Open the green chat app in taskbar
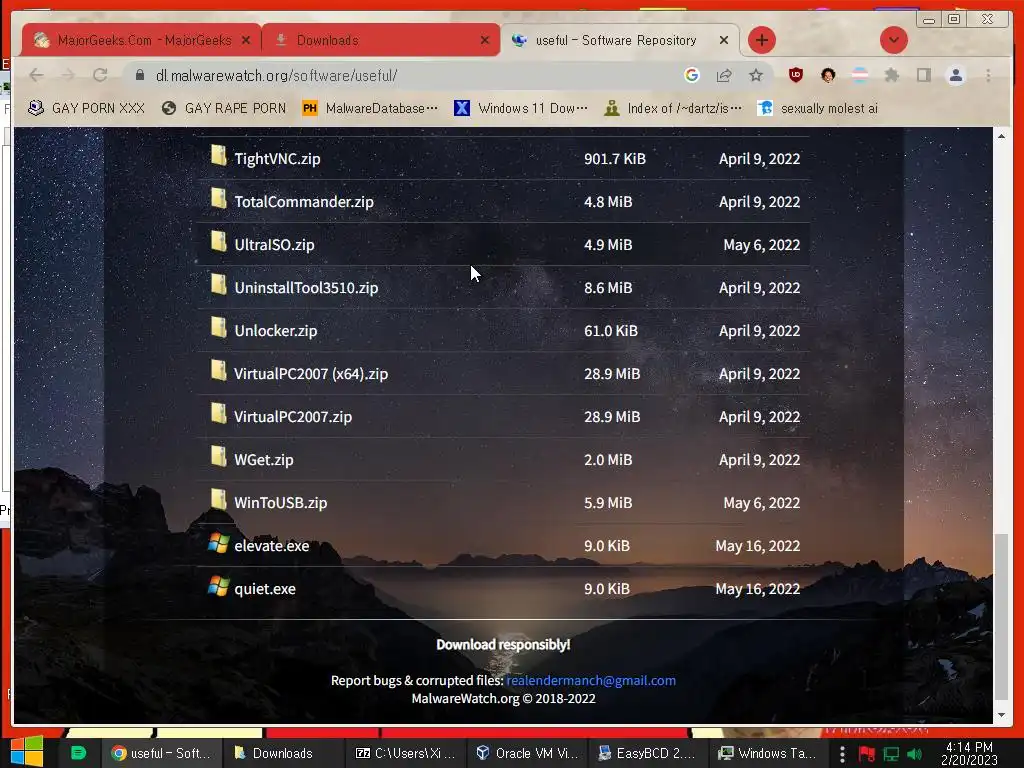Image resolution: width=1024 pixels, height=768 pixels. pos(78,753)
